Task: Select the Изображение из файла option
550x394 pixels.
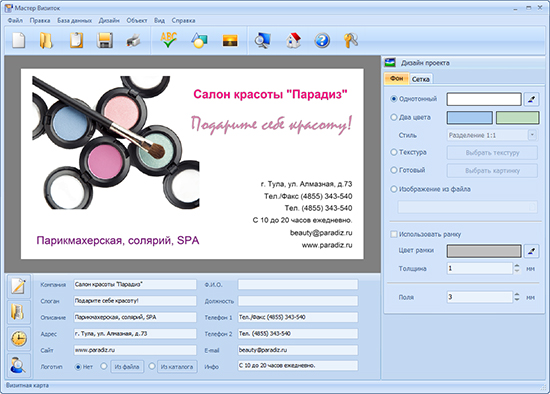Action: pos(394,189)
